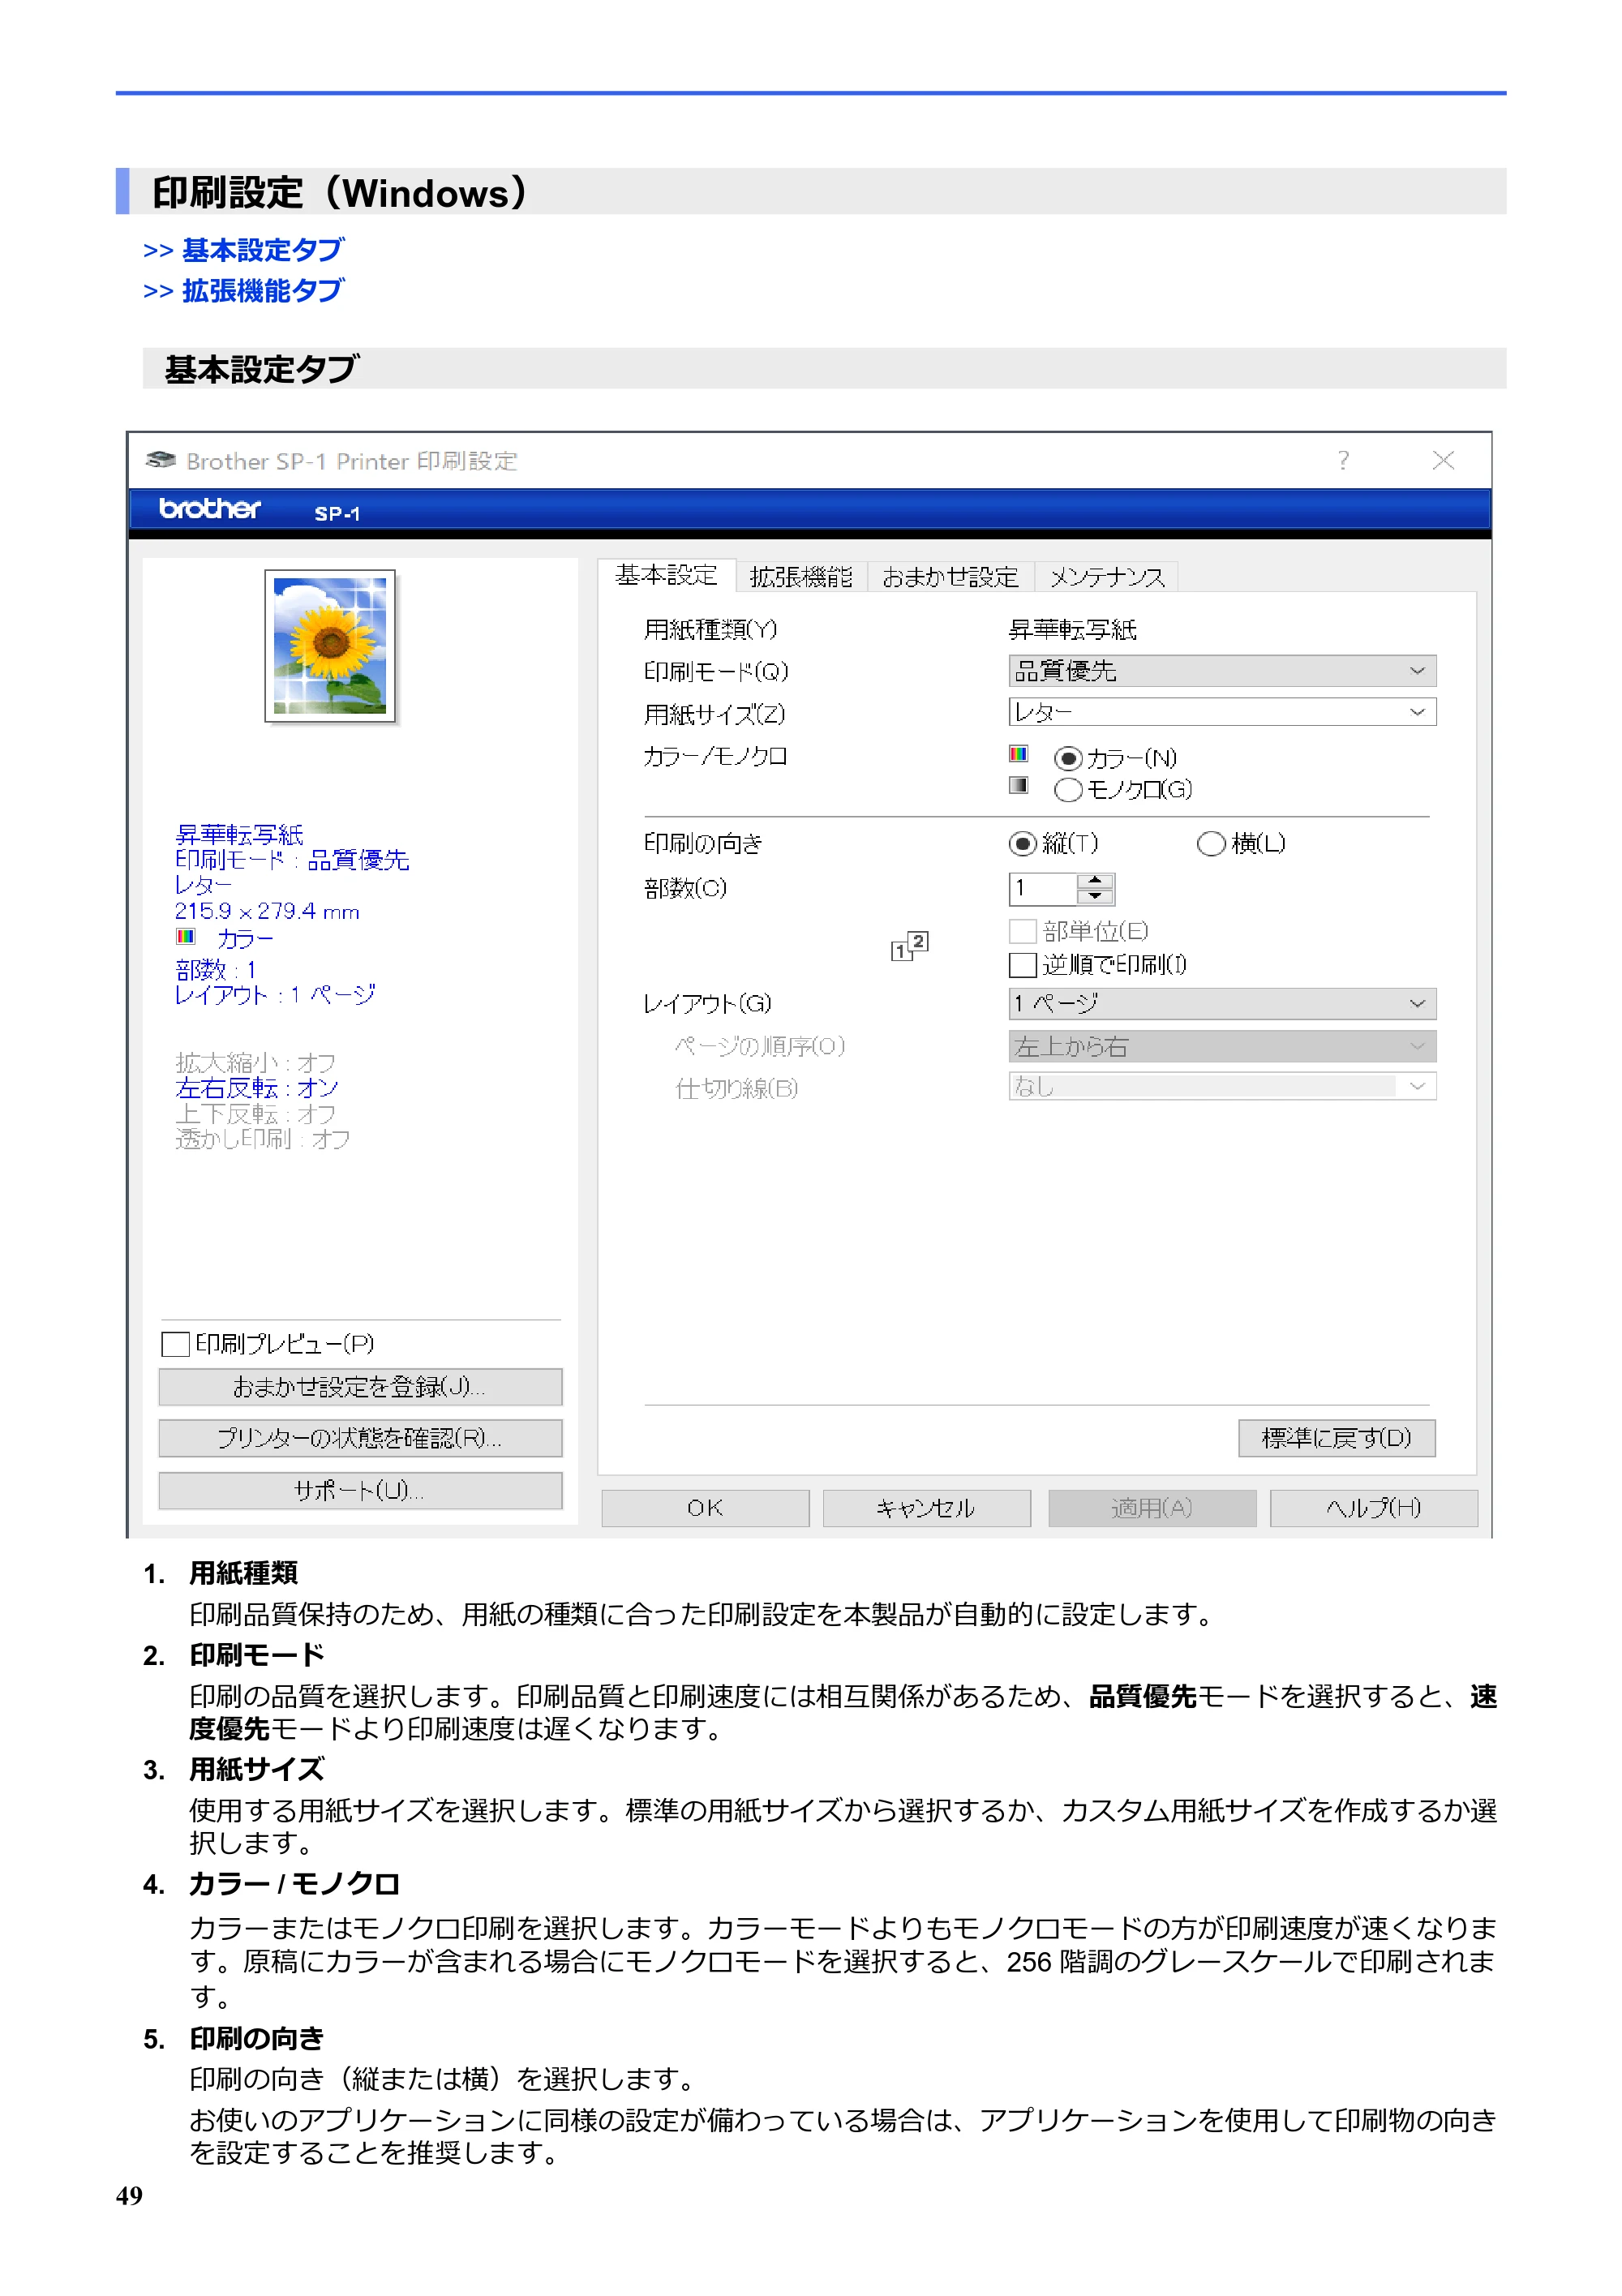This screenshot has height=2296, width=1622.
Task: Follow the >> 拡張機能タブ link
Action: tap(244, 291)
